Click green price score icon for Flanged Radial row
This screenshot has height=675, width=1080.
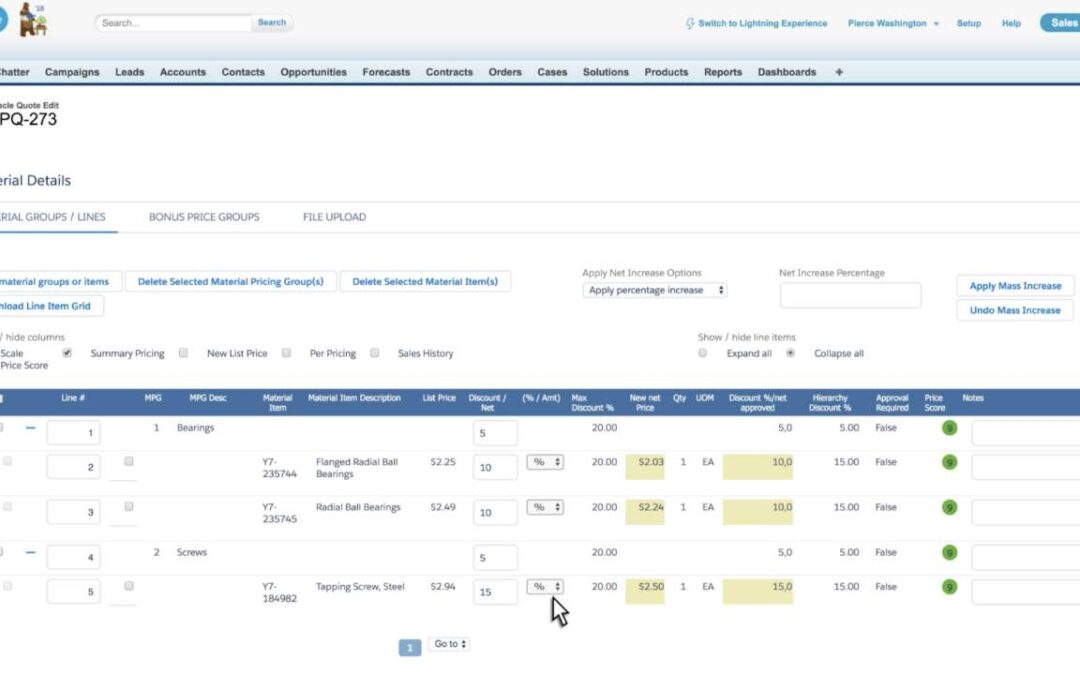949,462
